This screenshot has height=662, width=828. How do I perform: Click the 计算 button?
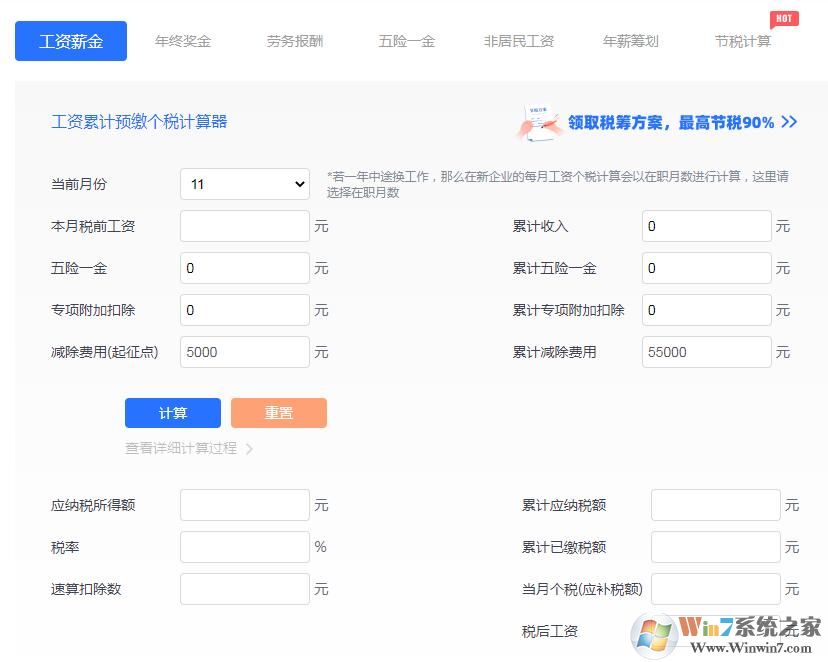click(x=172, y=412)
